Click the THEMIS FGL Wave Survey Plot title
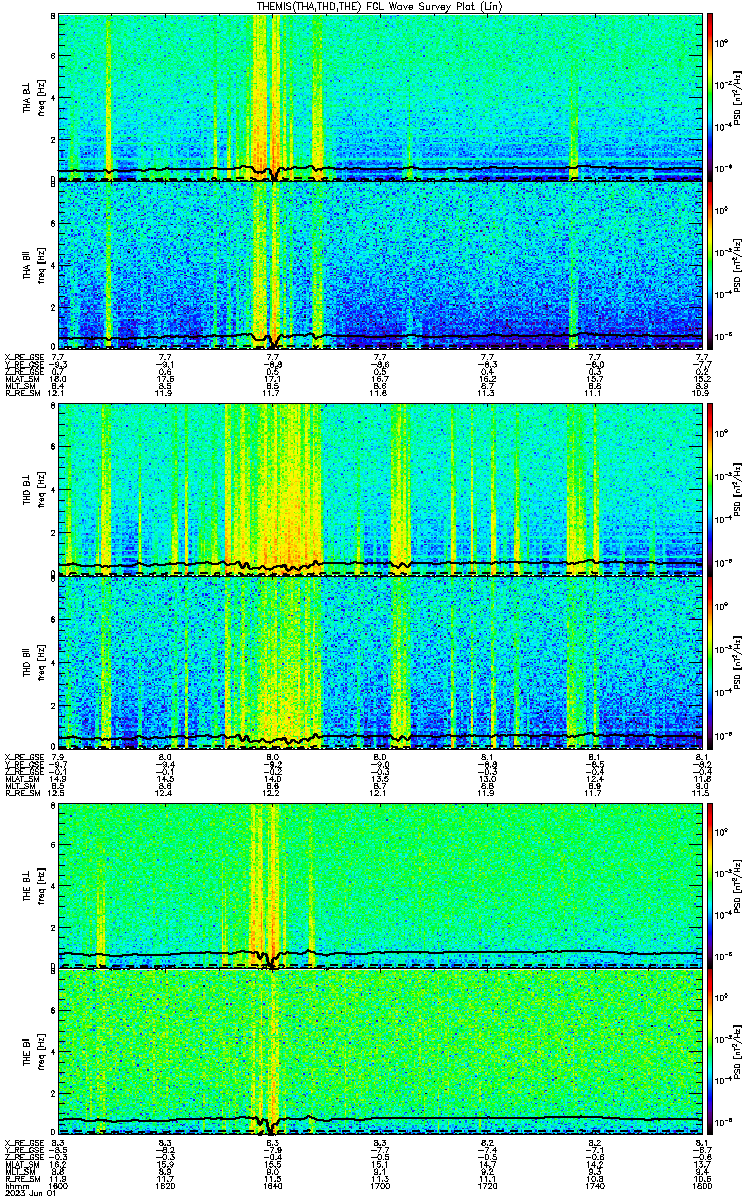Viewport: 750px width, 1200px height. pyautogui.click(x=378, y=6)
